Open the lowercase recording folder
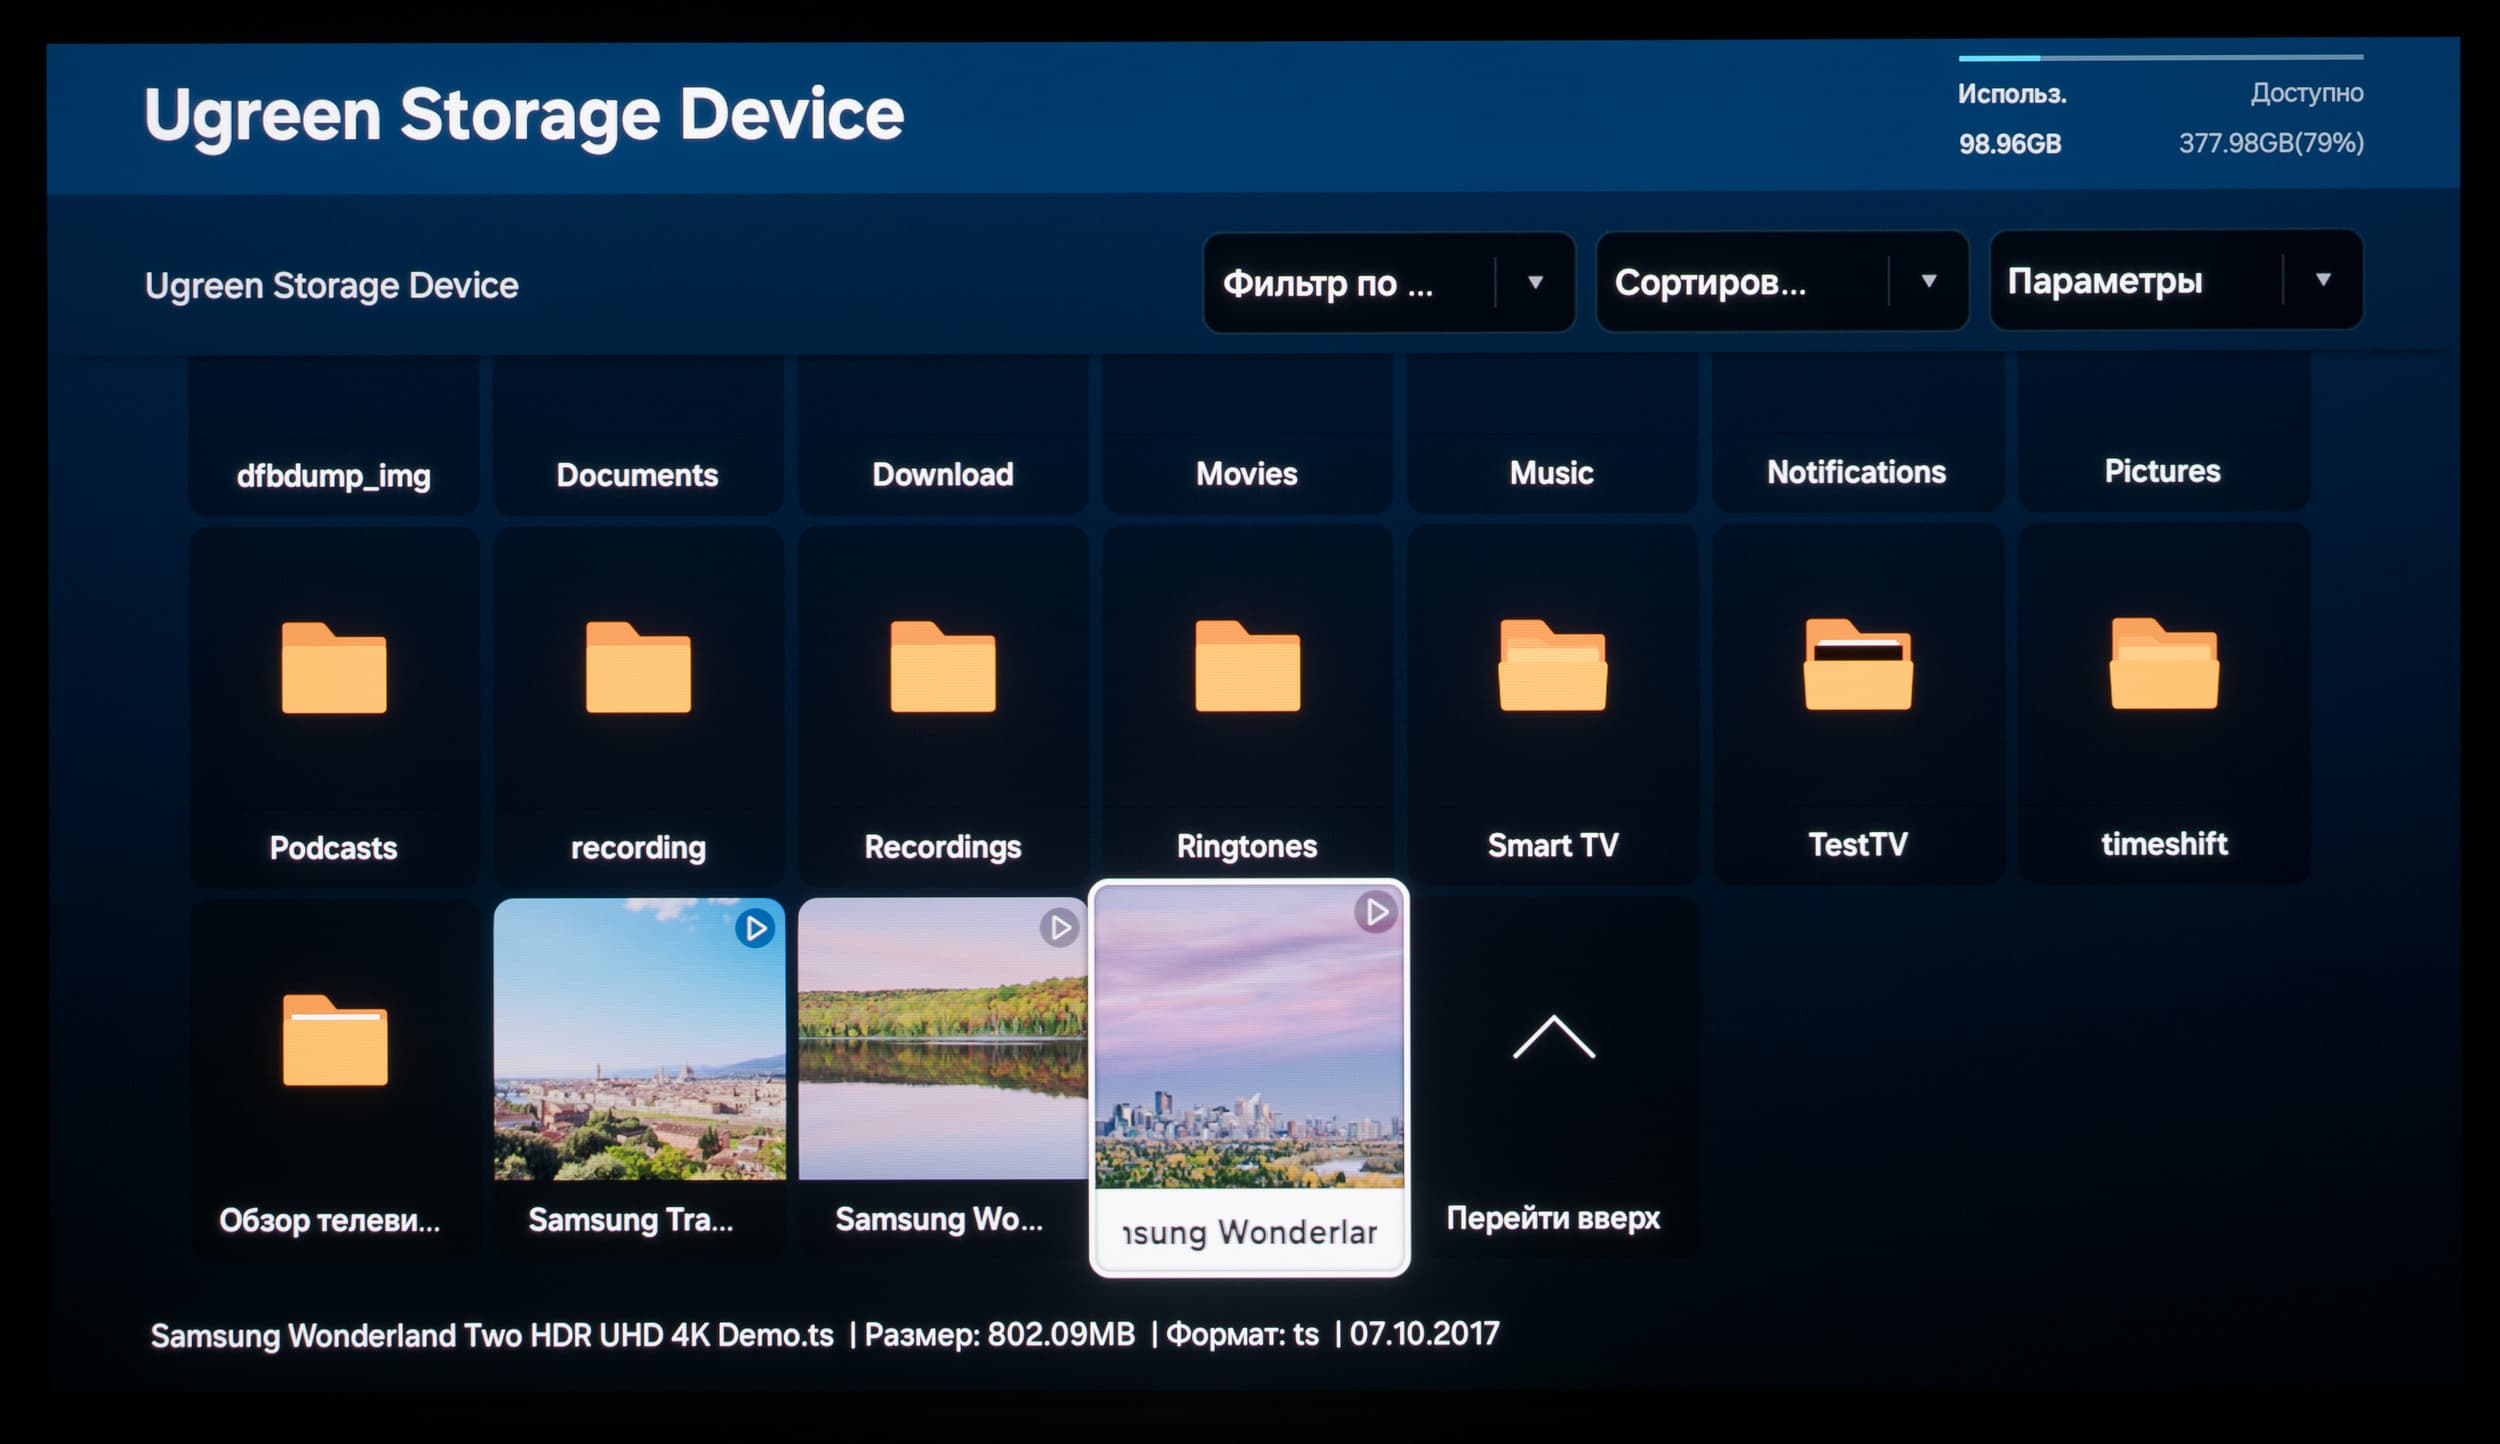 [638, 667]
